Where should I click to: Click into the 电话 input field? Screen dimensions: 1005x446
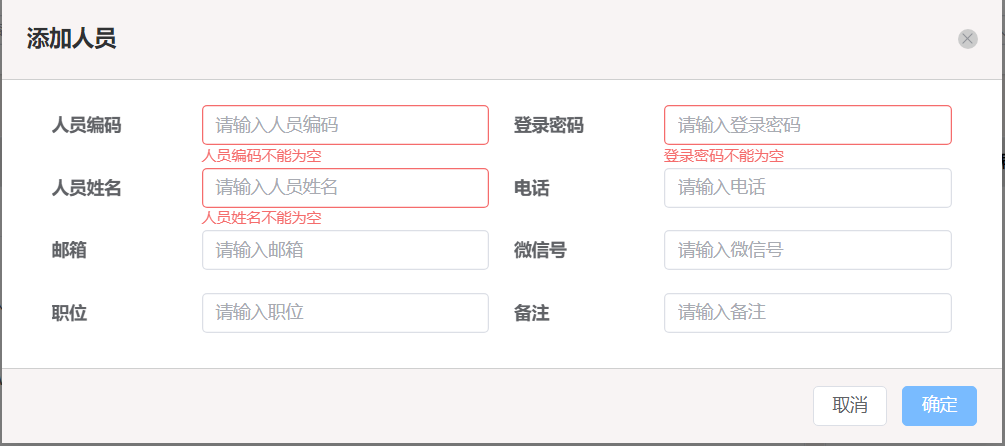tap(808, 188)
